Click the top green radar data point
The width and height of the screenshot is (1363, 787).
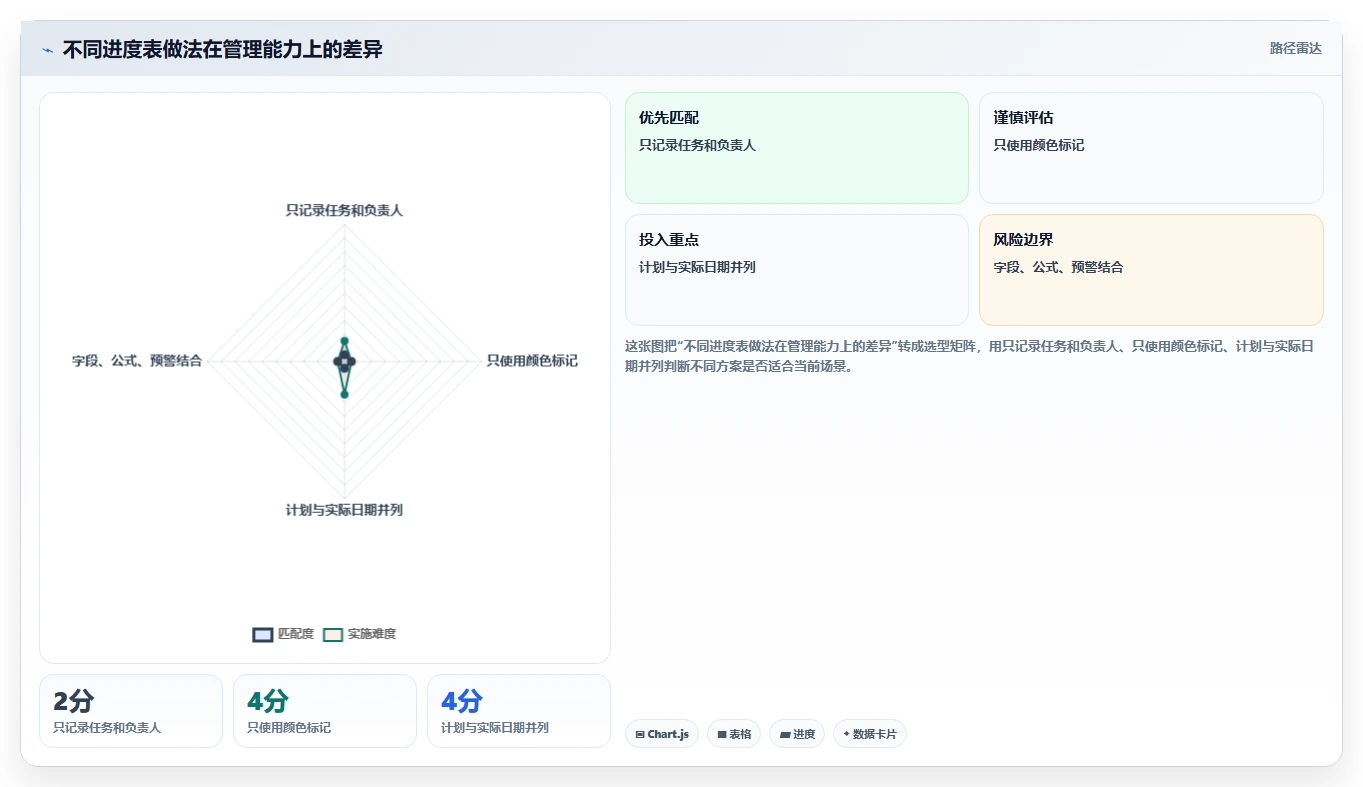click(344, 341)
